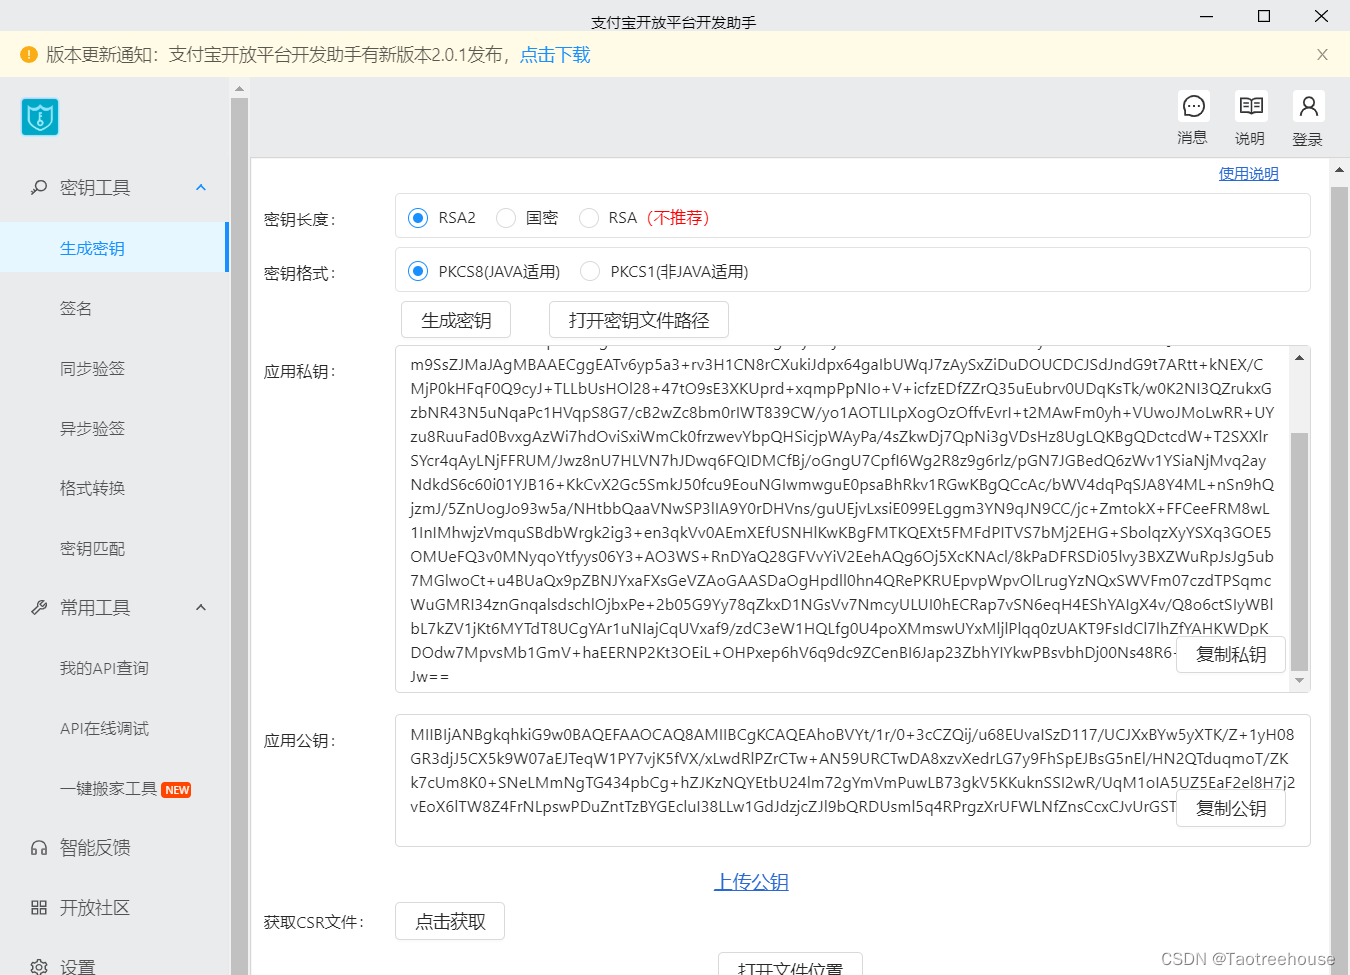Click the headset icon beside 智能反馈
1350x975 pixels.
coord(39,848)
